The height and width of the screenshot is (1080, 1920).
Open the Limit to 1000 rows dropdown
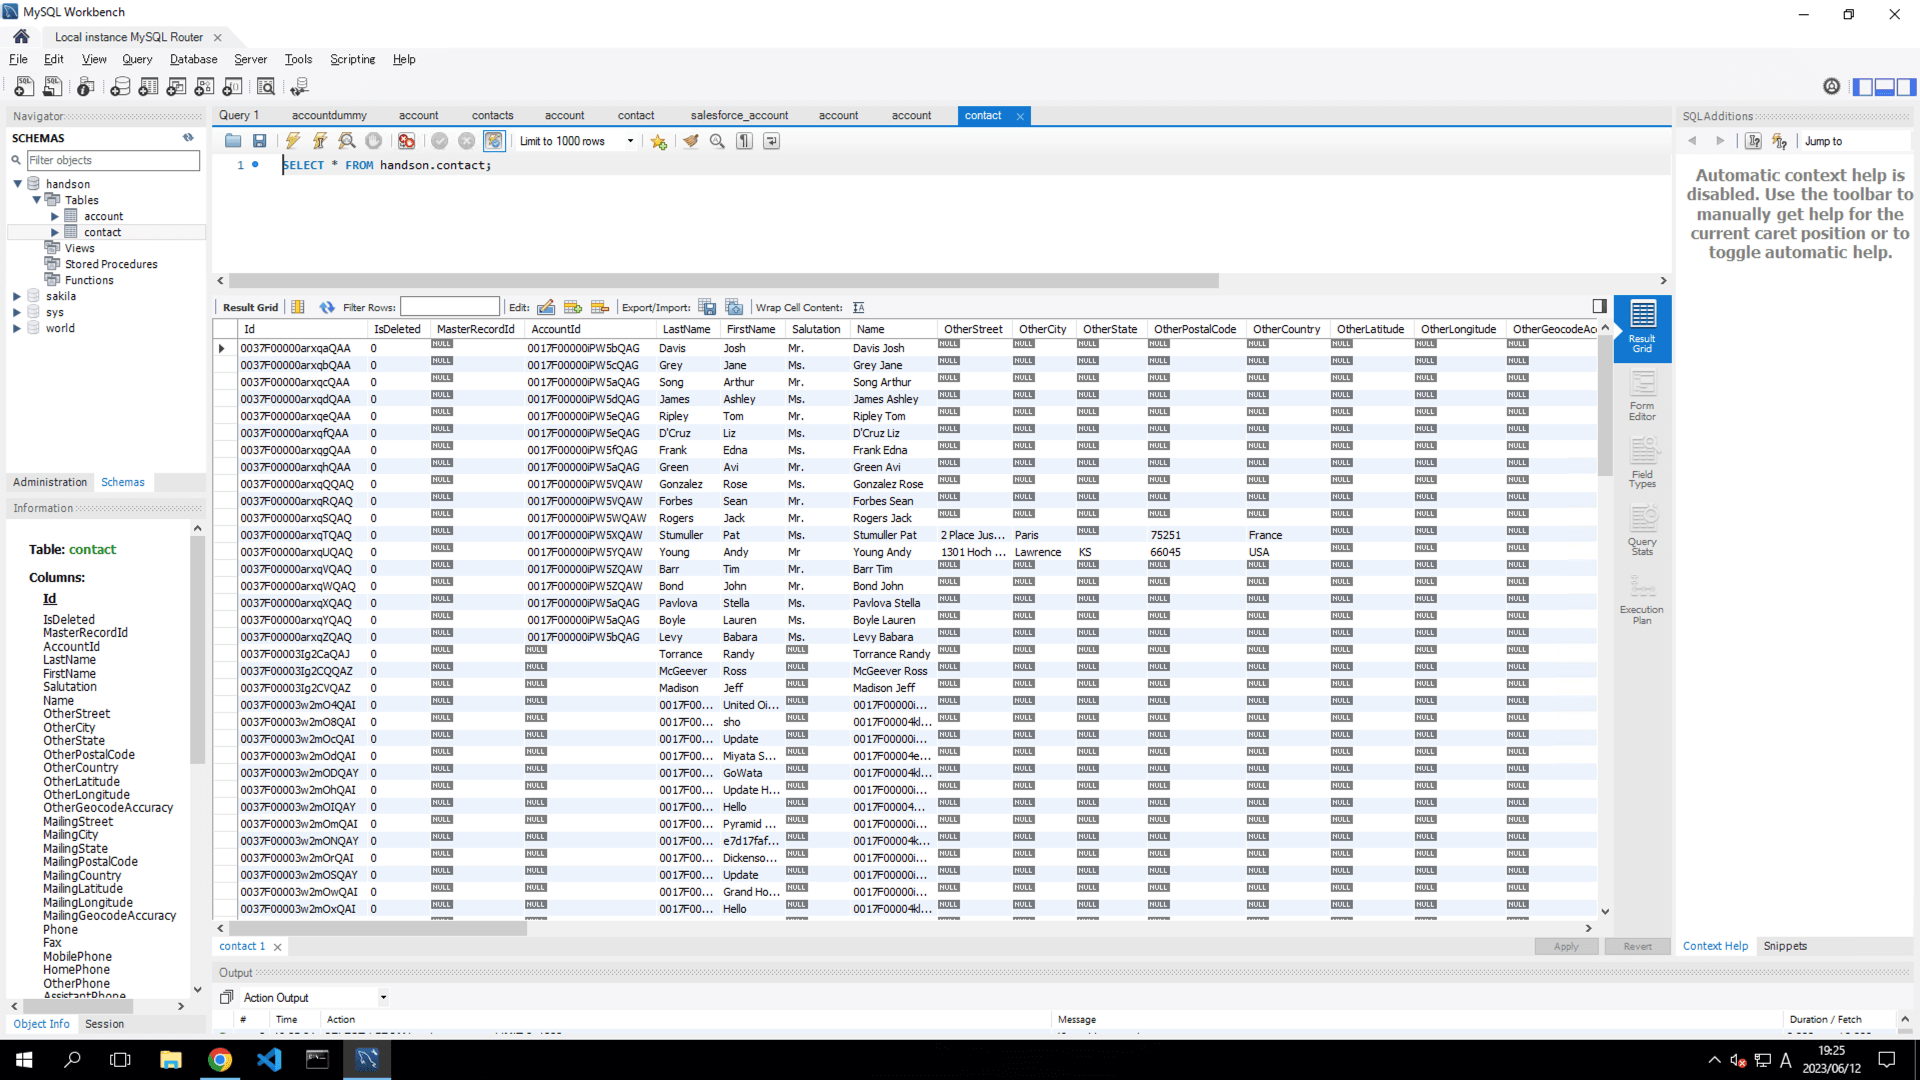[x=630, y=141]
